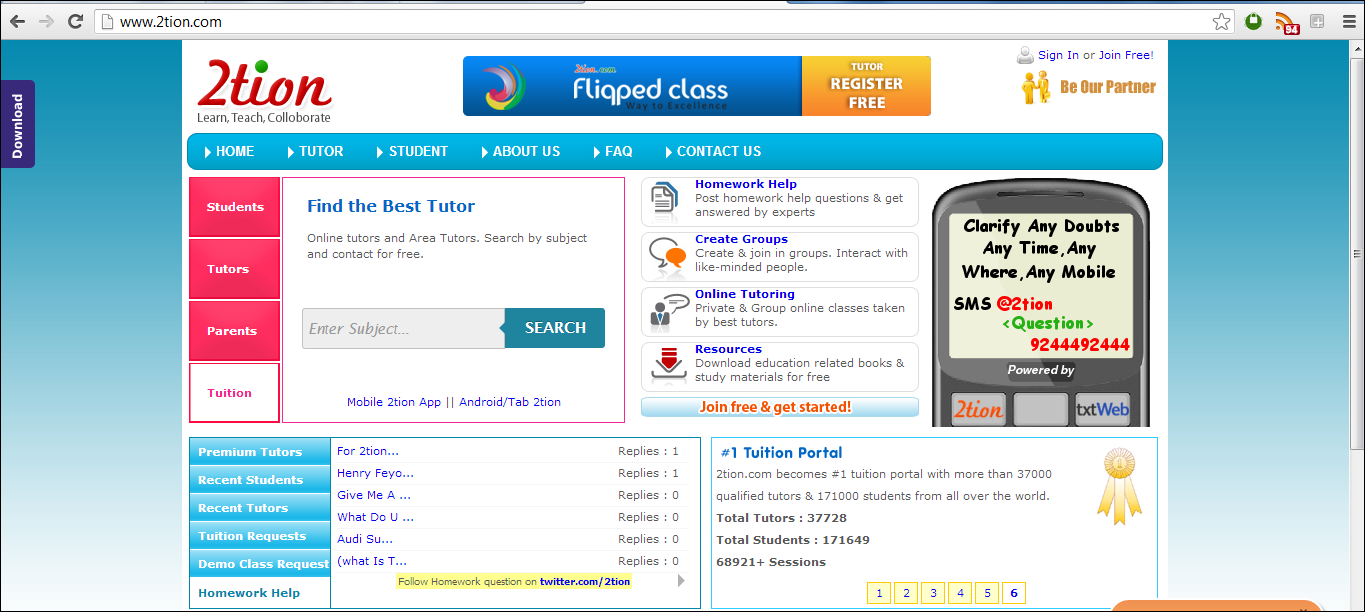Select the Tuition tab
The height and width of the screenshot is (612, 1365).
point(235,393)
